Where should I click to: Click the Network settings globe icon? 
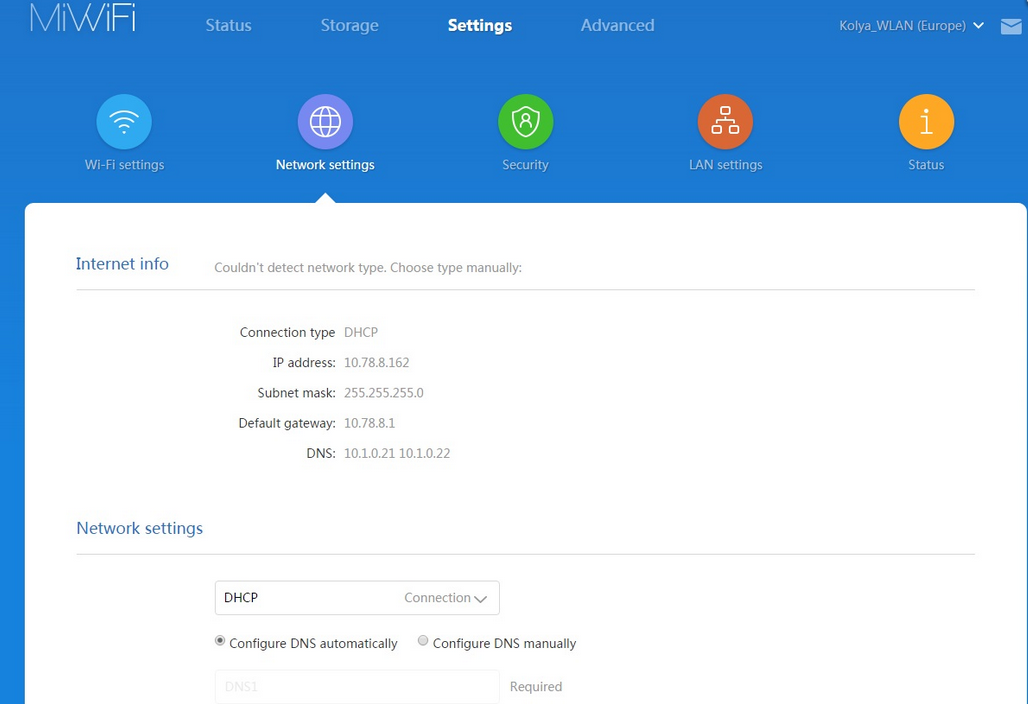[325, 122]
